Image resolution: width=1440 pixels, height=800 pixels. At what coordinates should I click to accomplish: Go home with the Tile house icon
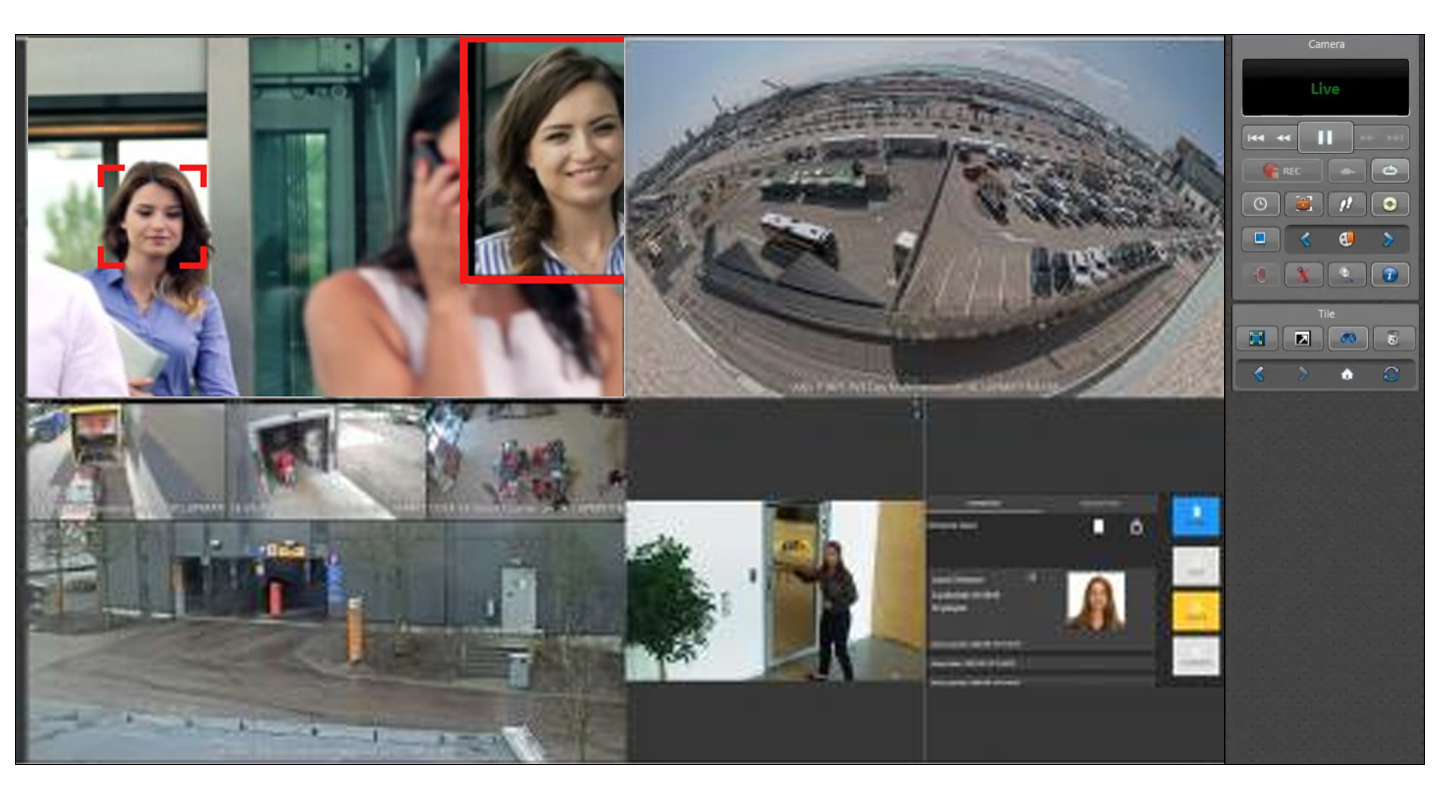[1347, 374]
